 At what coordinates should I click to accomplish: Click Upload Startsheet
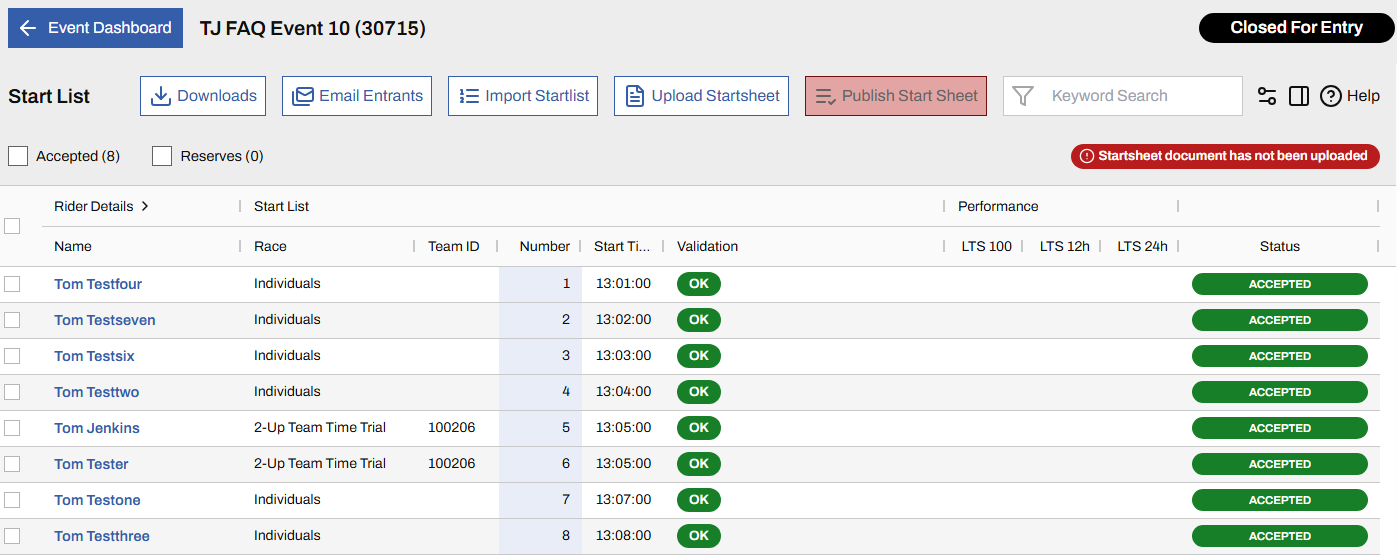click(701, 96)
